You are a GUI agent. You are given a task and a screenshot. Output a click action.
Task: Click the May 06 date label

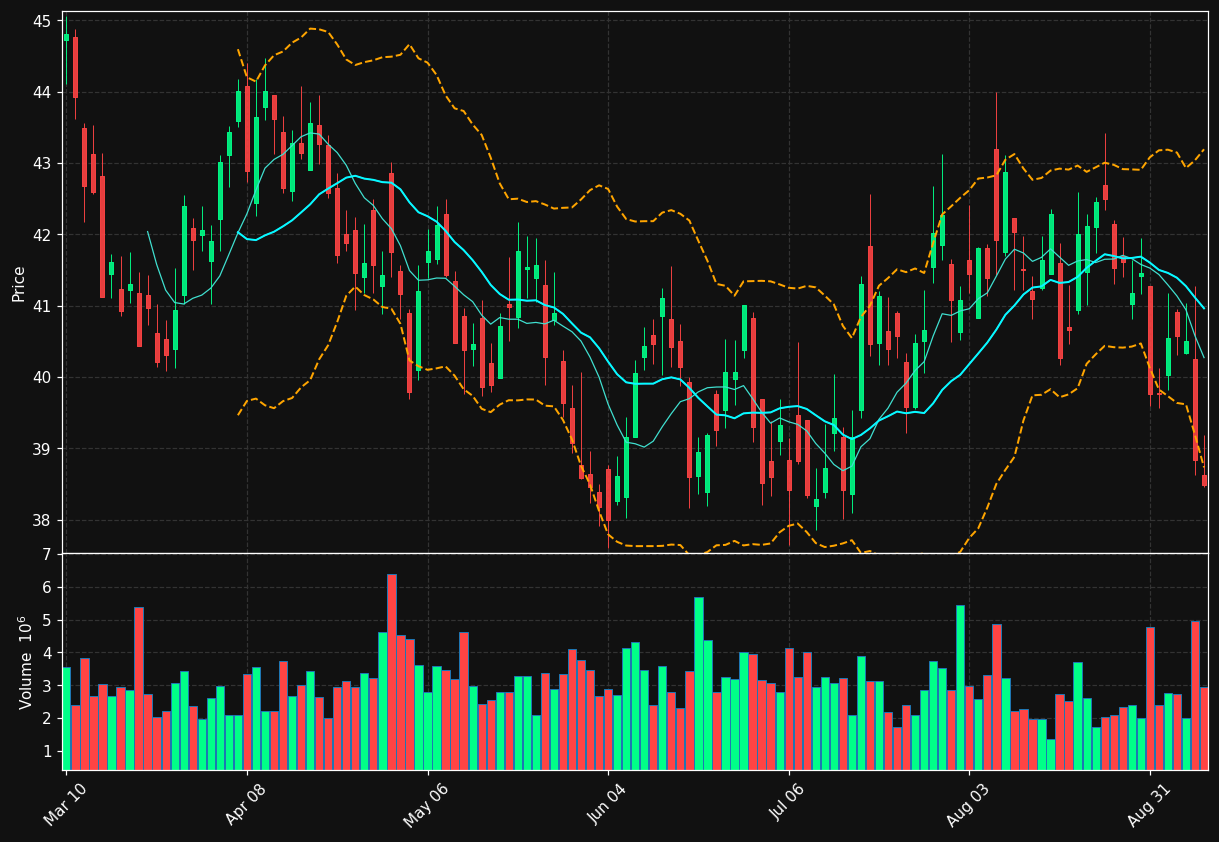point(426,805)
